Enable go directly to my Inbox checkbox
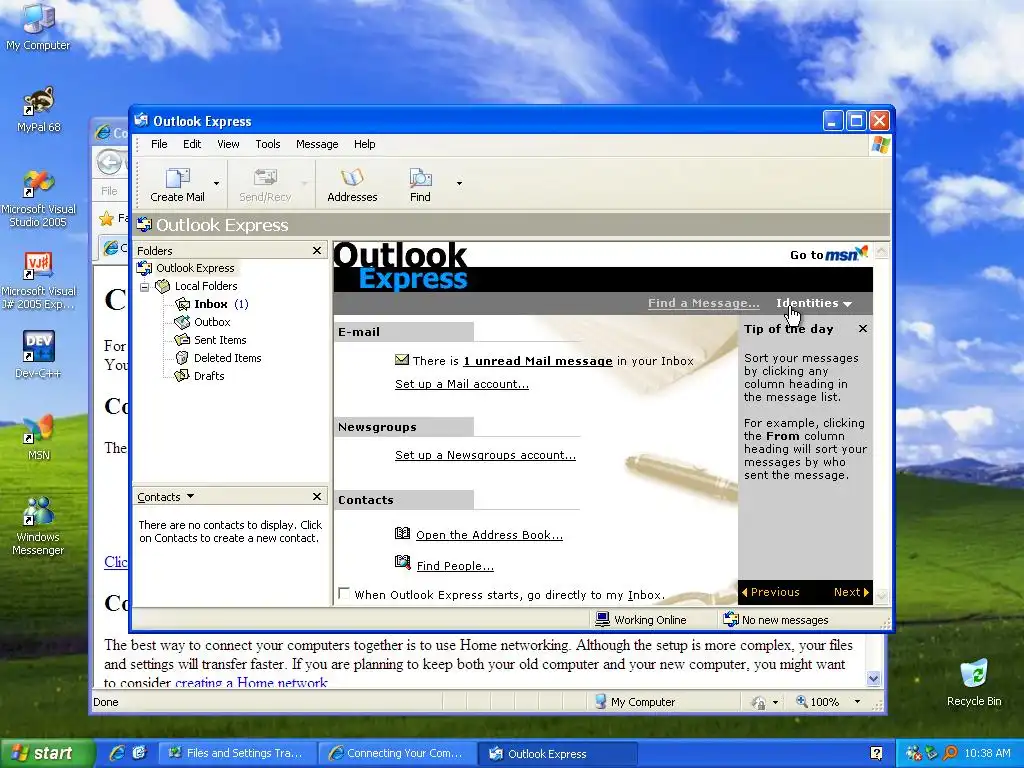The width and height of the screenshot is (1024, 768). point(344,594)
